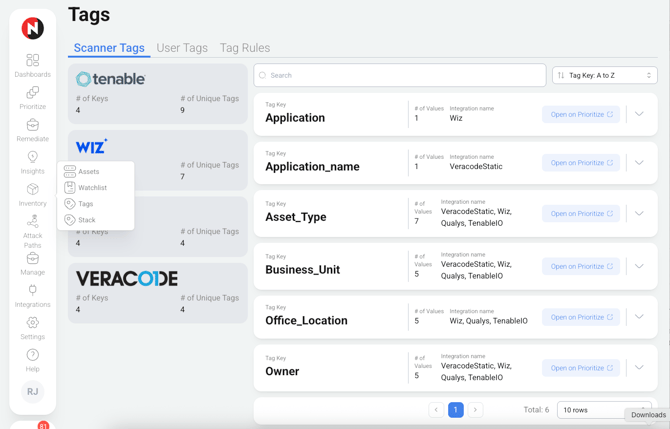Open Settings gear in sidebar
670x429 pixels.
(x=32, y=324)
